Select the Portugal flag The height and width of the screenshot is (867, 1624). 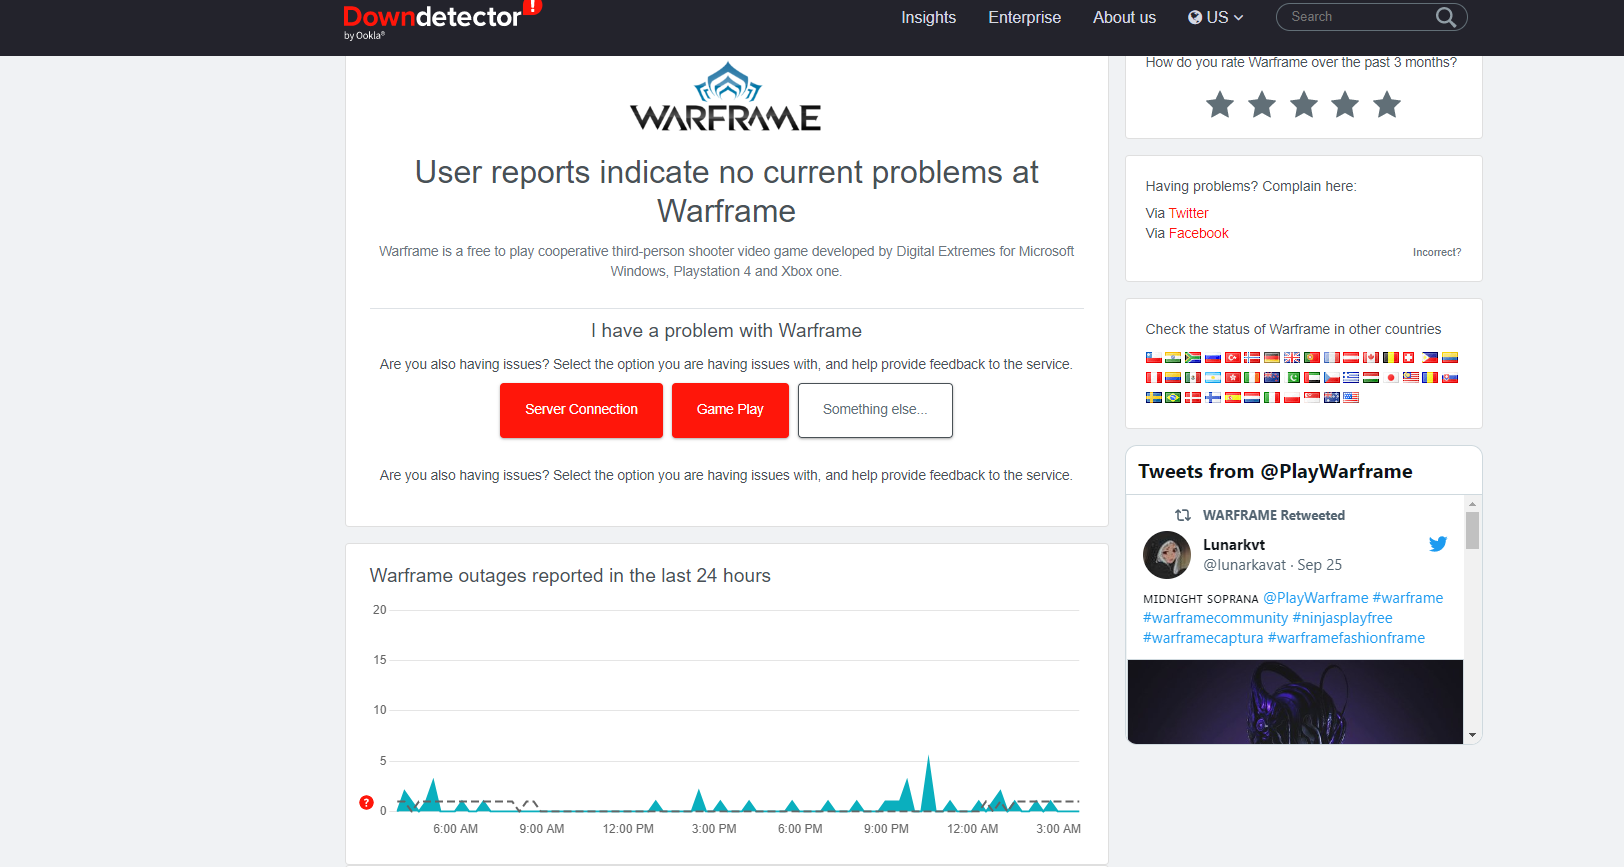1312,357
